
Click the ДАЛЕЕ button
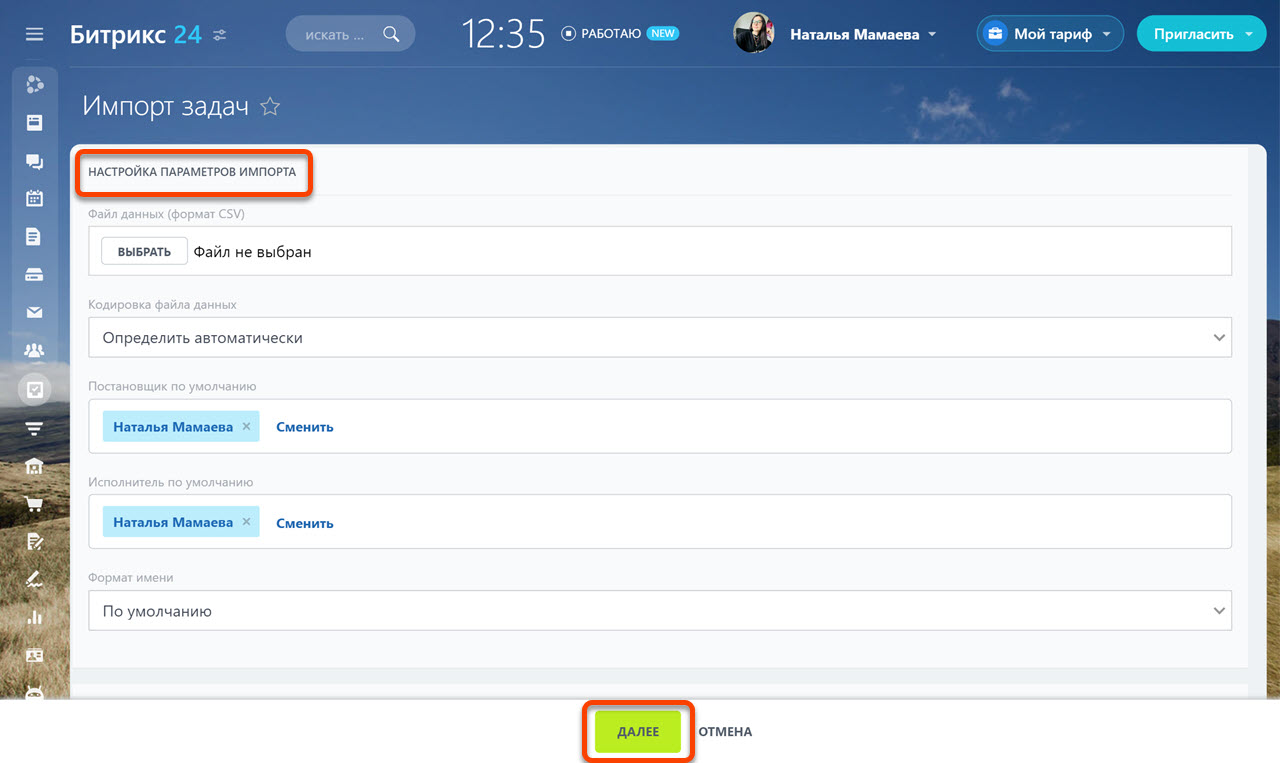[638, 732]
